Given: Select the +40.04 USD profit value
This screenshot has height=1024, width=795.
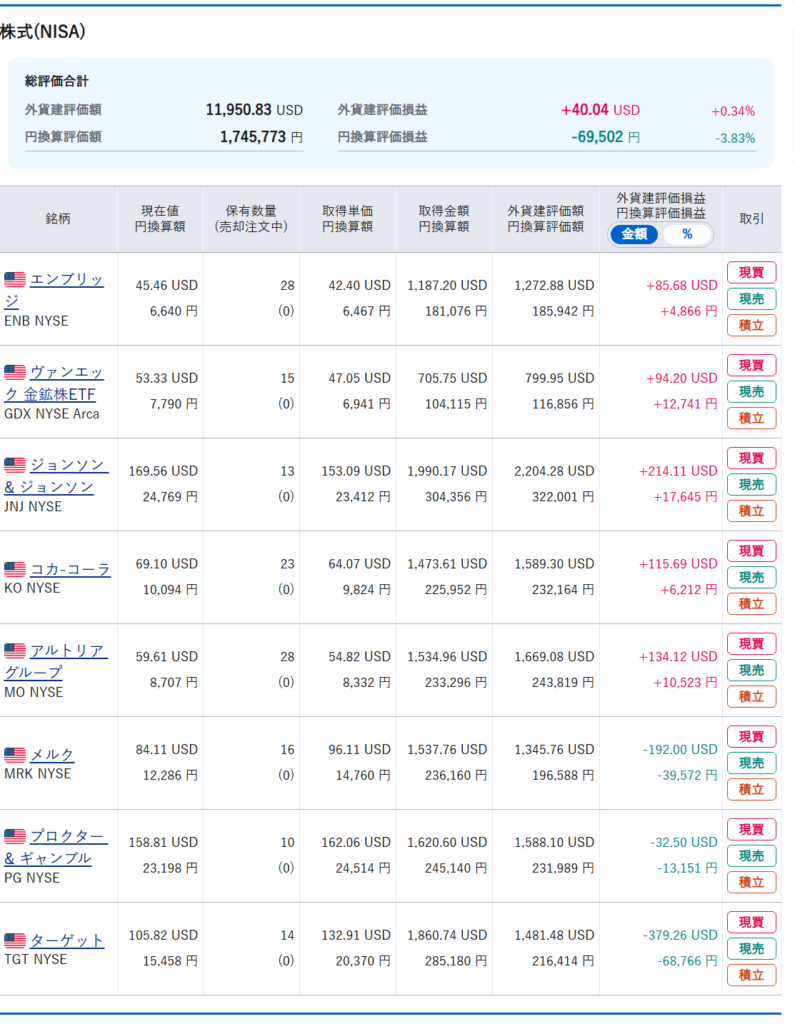Looking at the screenshot, I should pos(600,110).
